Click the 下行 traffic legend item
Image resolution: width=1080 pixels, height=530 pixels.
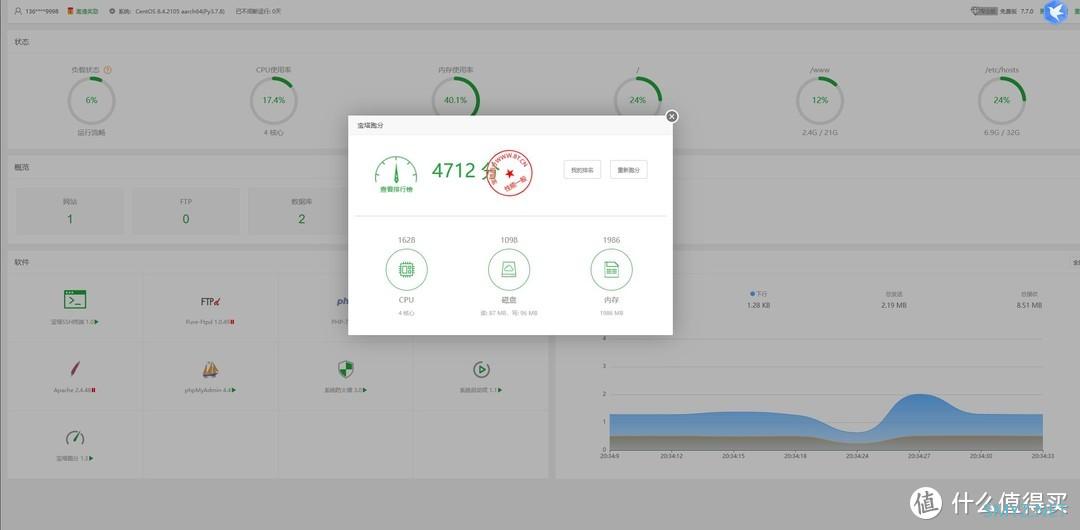coord(758,294)
